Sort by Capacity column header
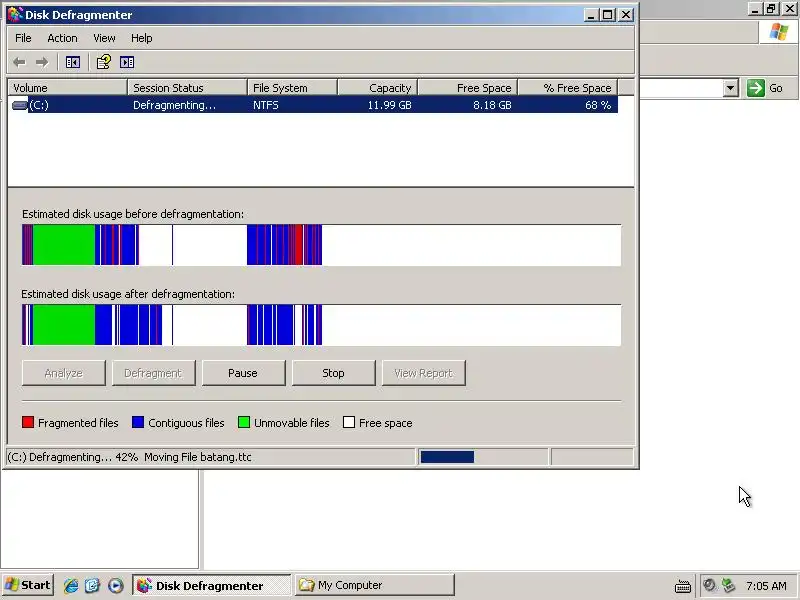This screenshot has width=800, height=600. tap(378, 88)
